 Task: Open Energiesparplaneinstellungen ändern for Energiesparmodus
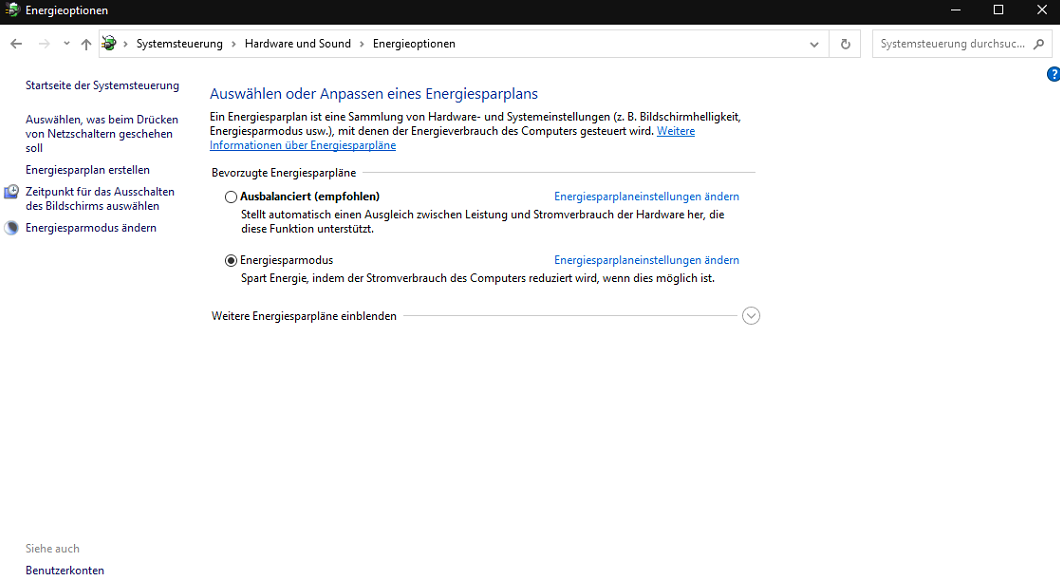tap(646, 259)
